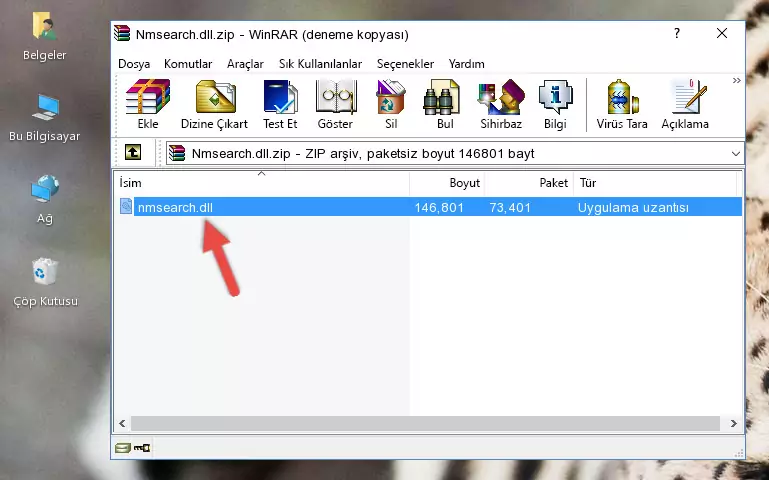Click the help question mark button
769x480 pixels.
coord(677,33)
